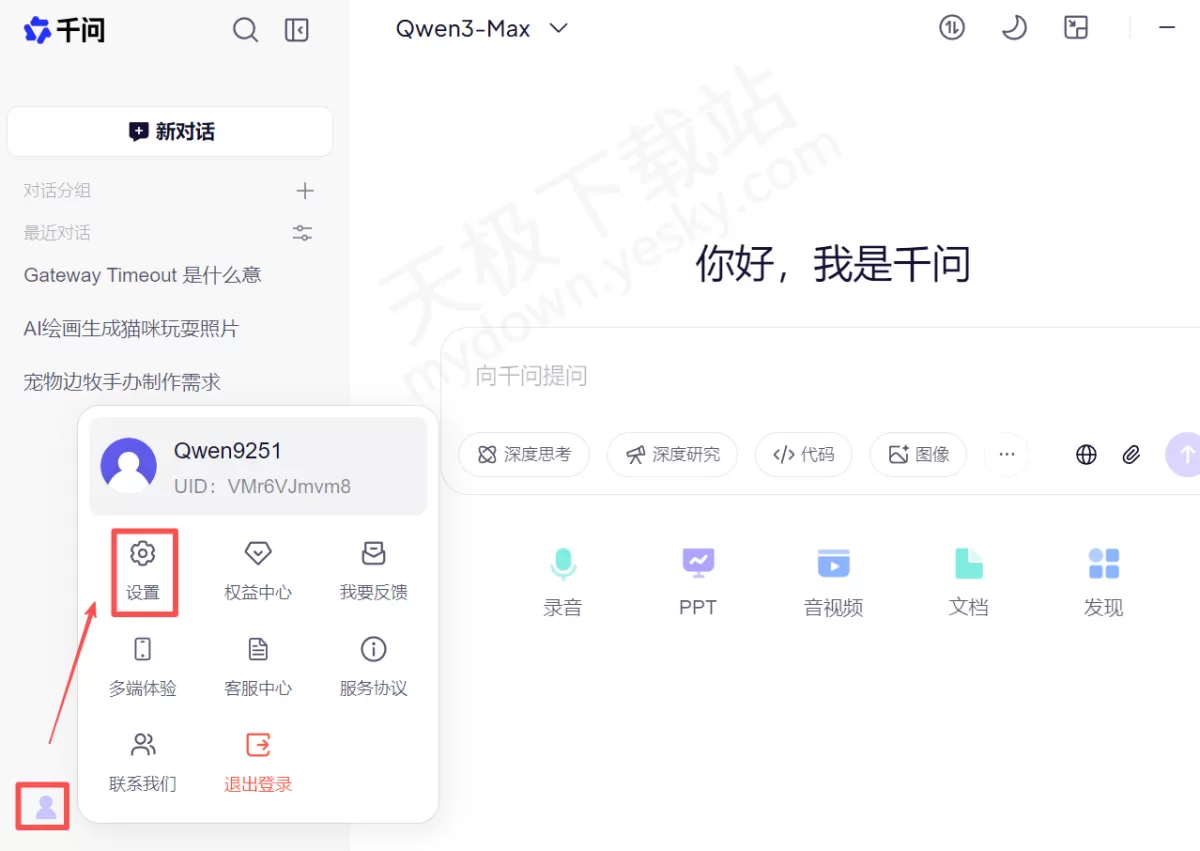Open 多端体验 from the user menu
Viewport: 1200px width, 851px height.
[143, 667]
